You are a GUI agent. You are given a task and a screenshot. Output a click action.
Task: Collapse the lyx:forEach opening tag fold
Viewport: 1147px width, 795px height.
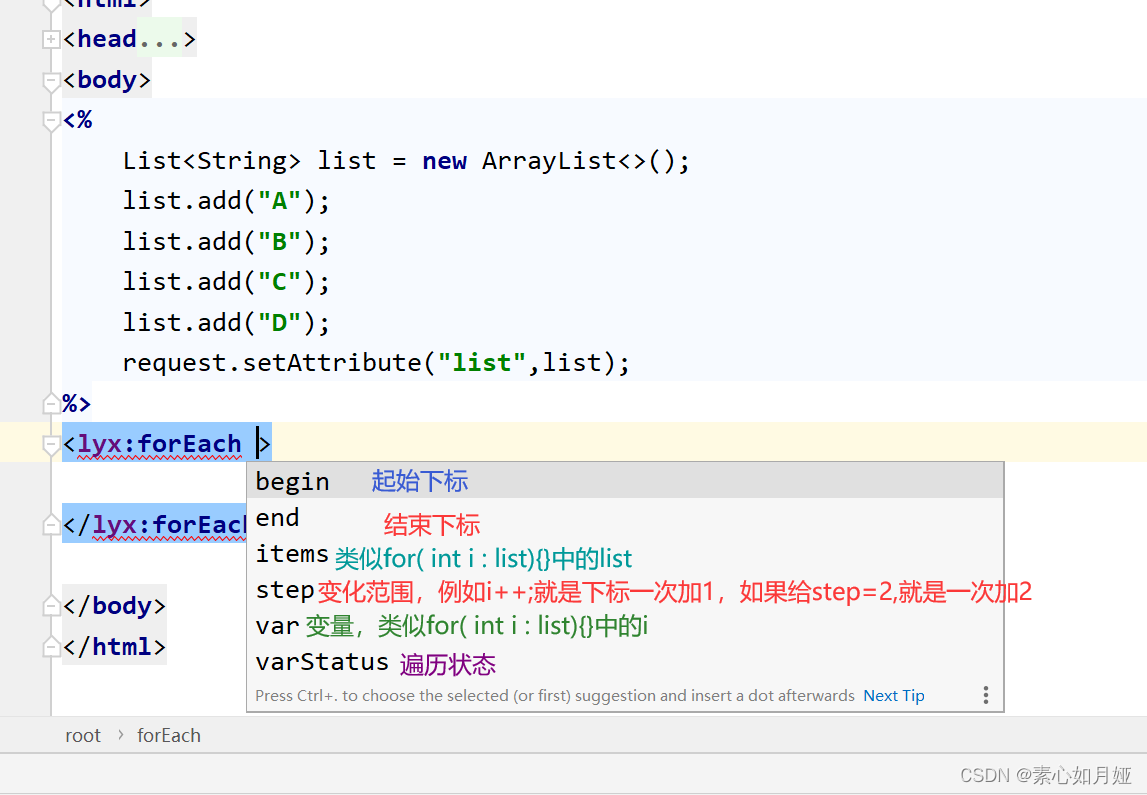(51, 445)
